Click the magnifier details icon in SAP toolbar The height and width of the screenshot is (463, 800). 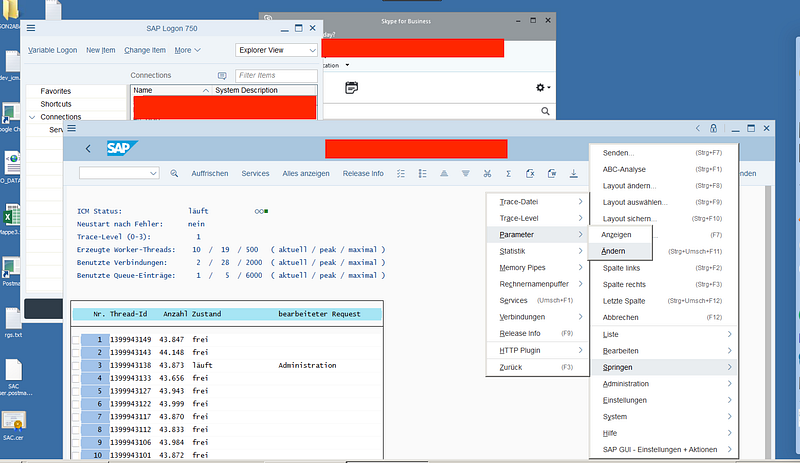(174, 174)
